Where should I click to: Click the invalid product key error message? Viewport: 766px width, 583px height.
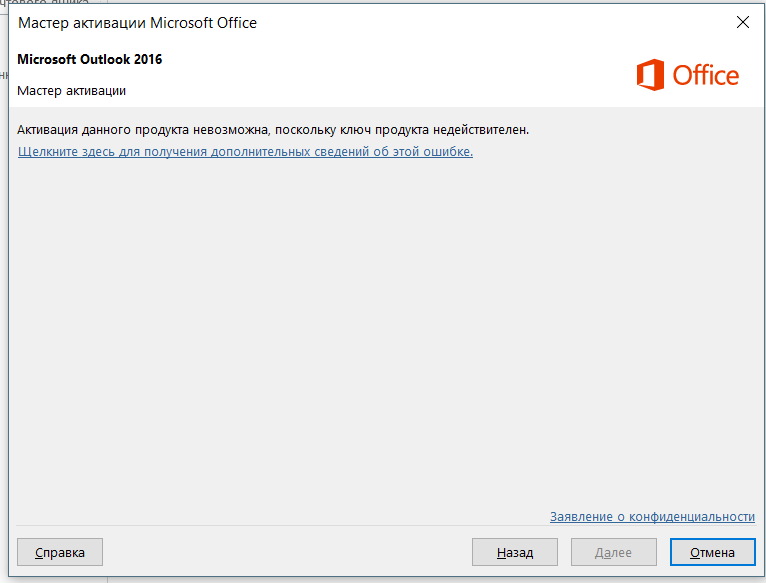[x=273, y=130]
